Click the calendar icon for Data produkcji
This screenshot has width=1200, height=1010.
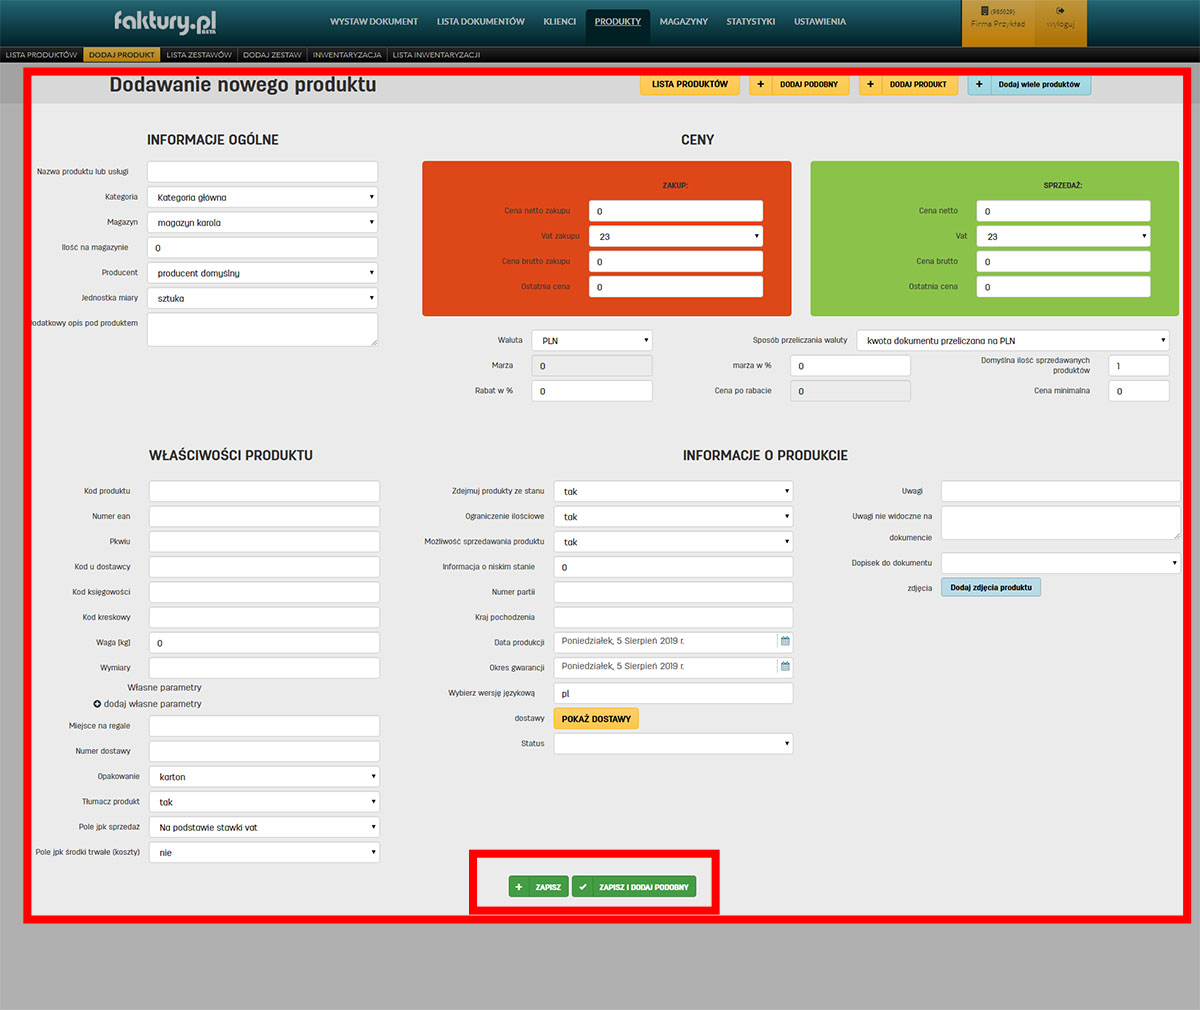[785, 641]
